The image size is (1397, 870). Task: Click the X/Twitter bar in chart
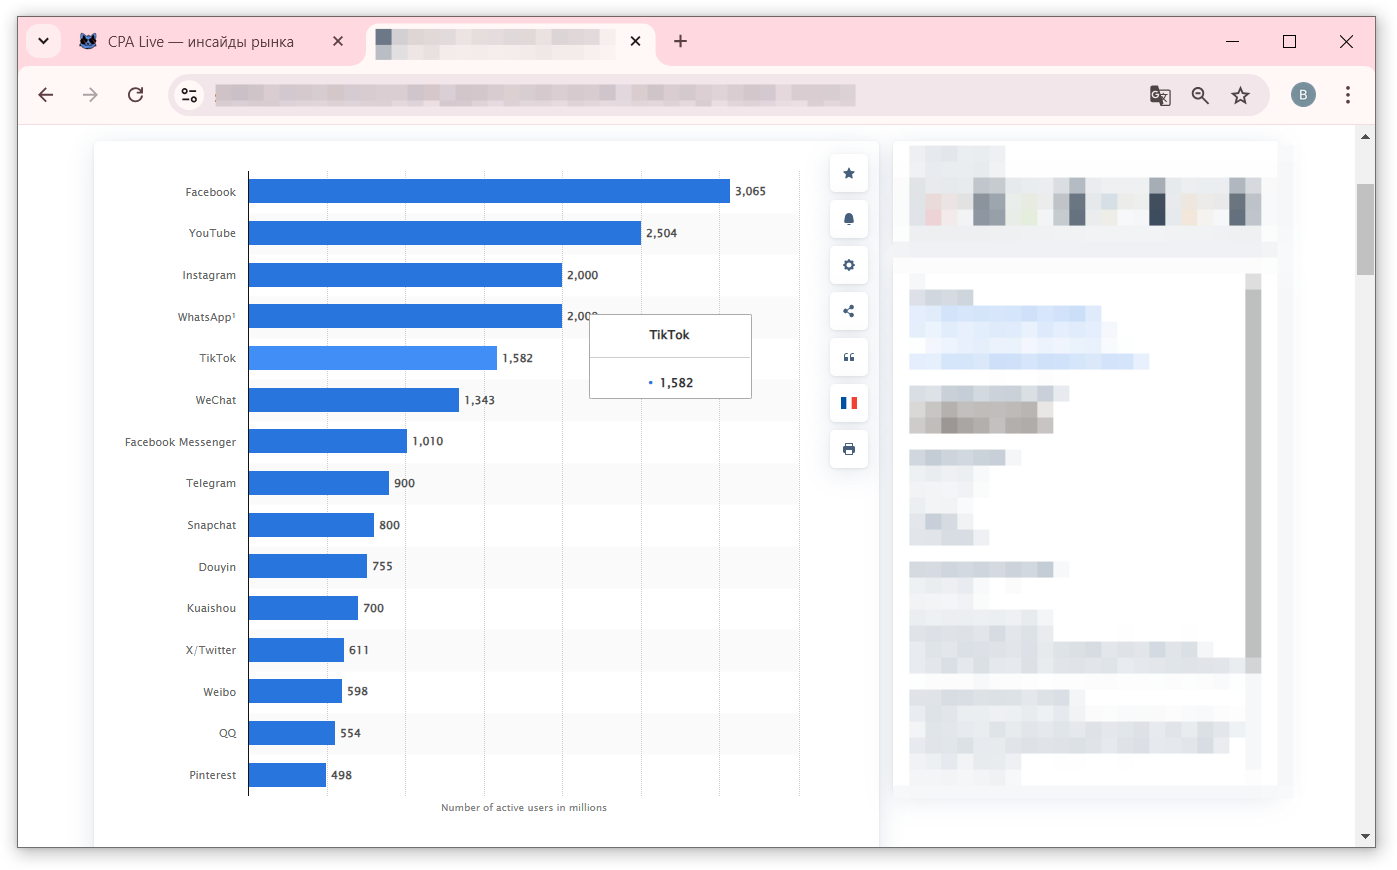pyautogui.click(x=296, y=650)
